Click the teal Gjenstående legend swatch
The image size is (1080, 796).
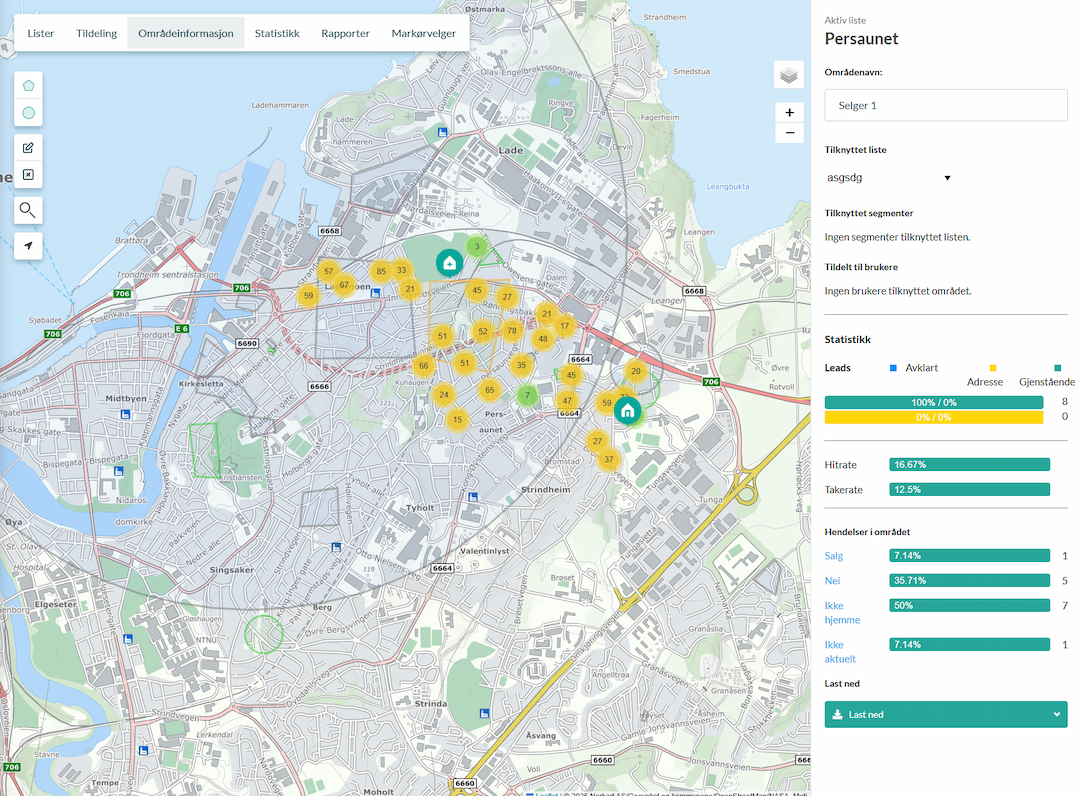[1057, 368]
